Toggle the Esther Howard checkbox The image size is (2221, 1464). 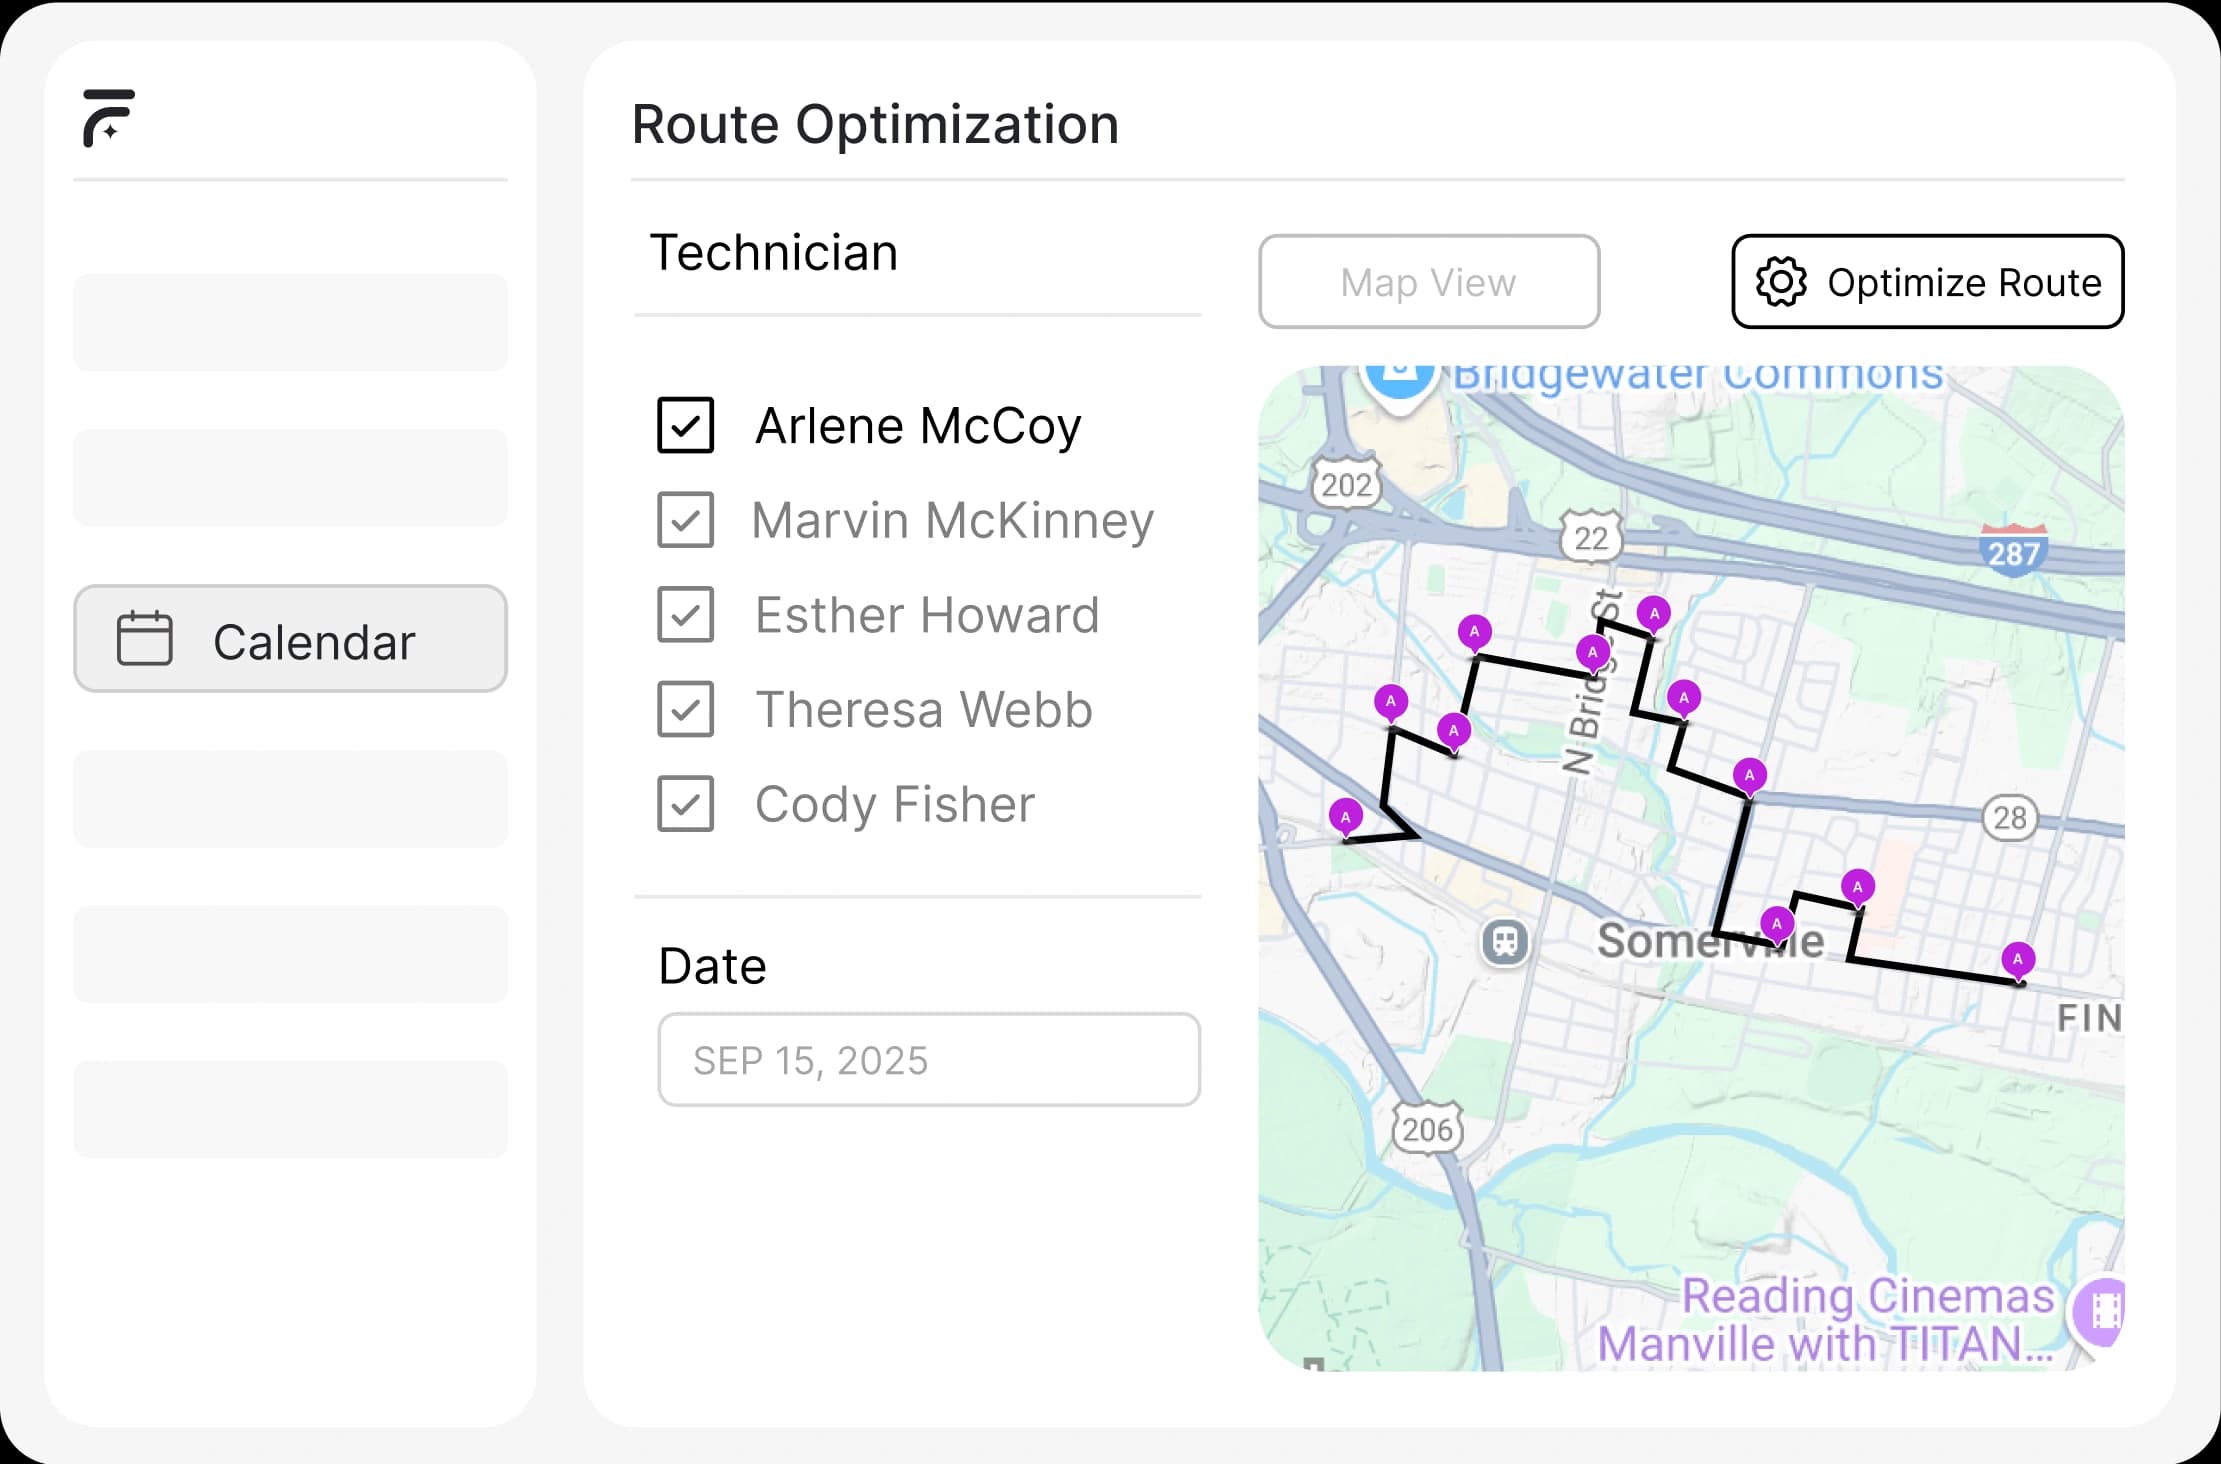click(686, 615)
